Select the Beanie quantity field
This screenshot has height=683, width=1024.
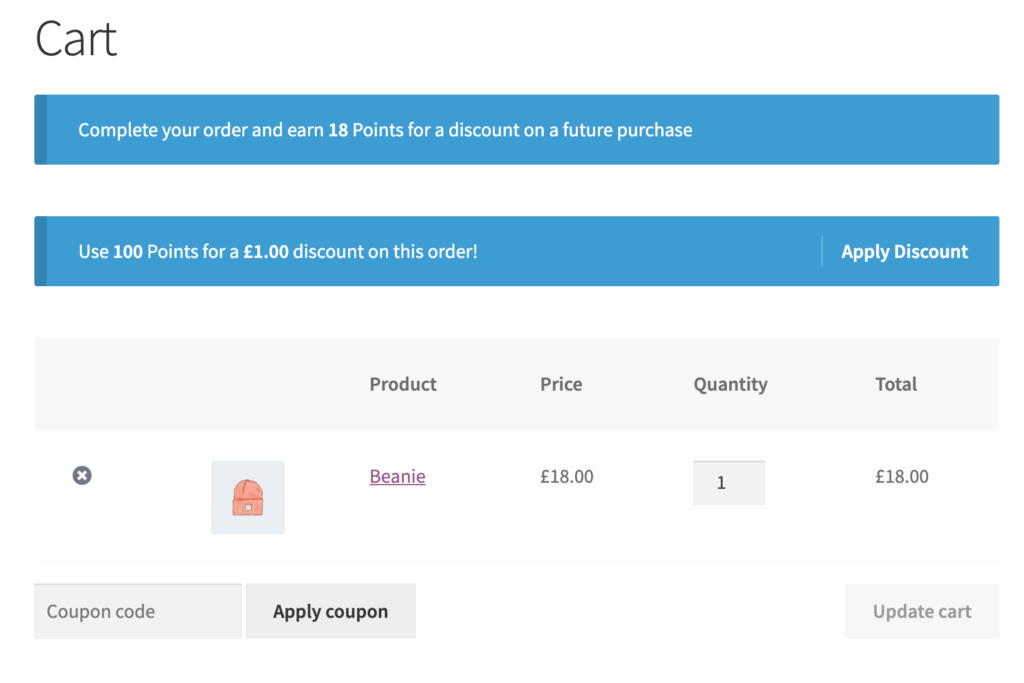(729, 482)
